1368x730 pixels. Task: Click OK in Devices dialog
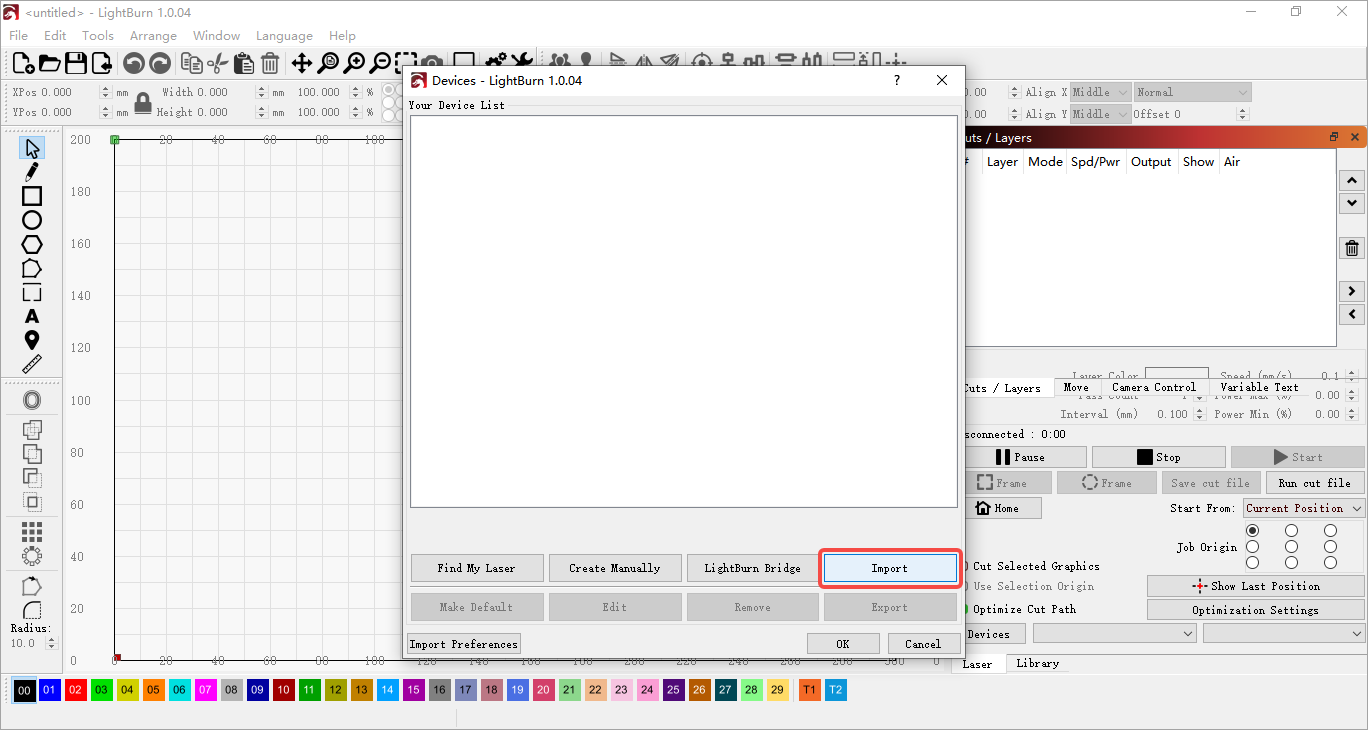tap(843, 644)
